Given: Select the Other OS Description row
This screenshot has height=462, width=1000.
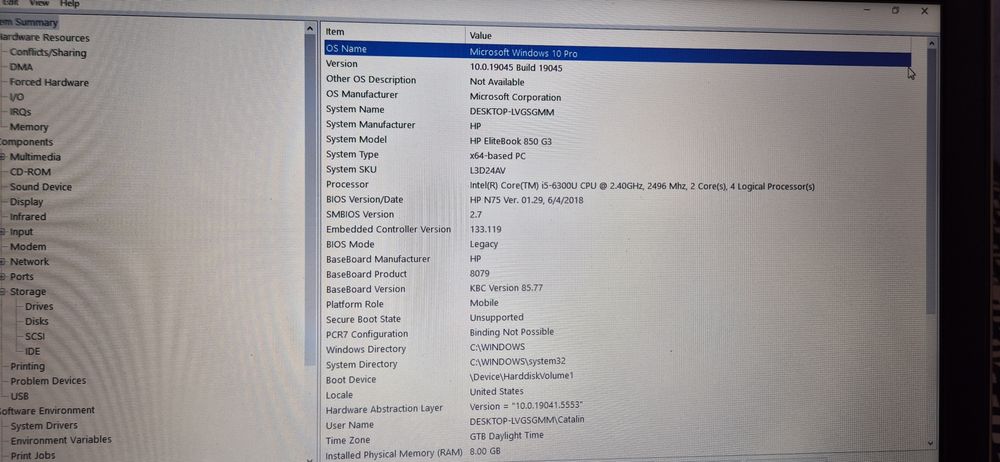Looking at the screenshot, I should [x=617, y=81].
